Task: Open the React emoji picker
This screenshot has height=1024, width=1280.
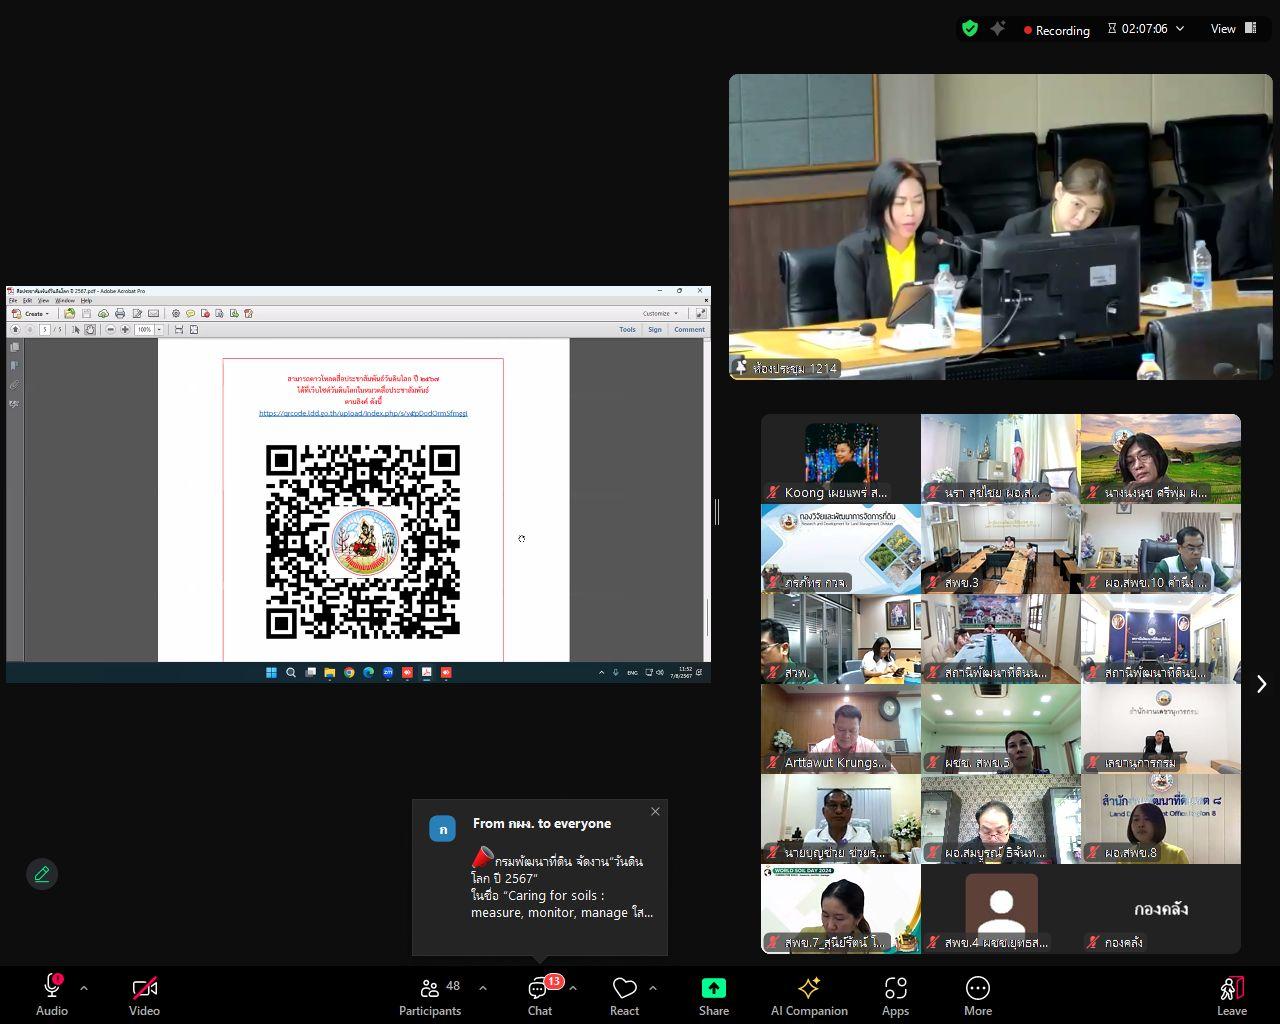Action: 624,996
